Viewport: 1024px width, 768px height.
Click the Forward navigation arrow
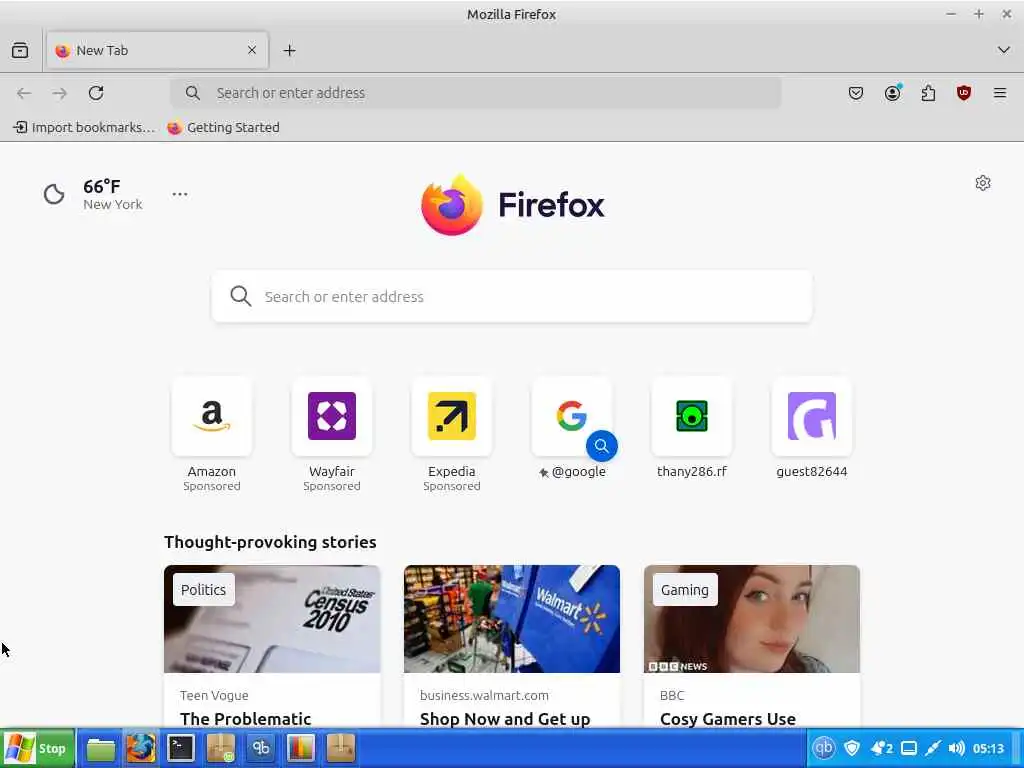[x=59, y=93]
